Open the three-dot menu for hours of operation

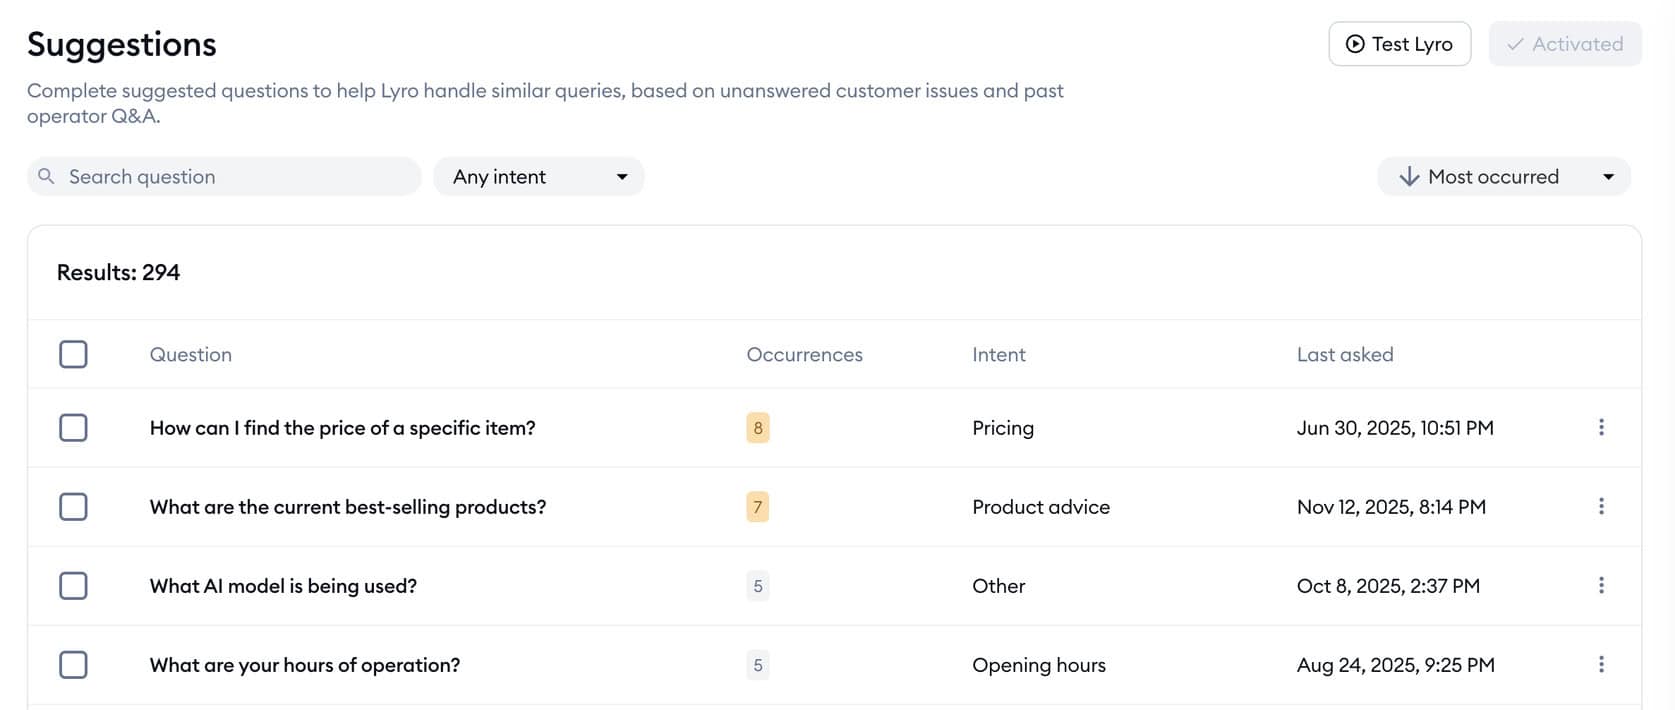coord(1601,665)
